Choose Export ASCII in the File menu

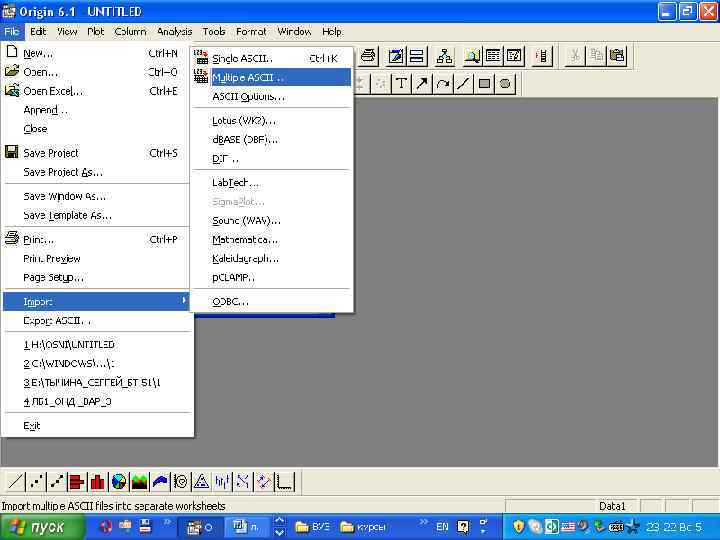(96, 321)
